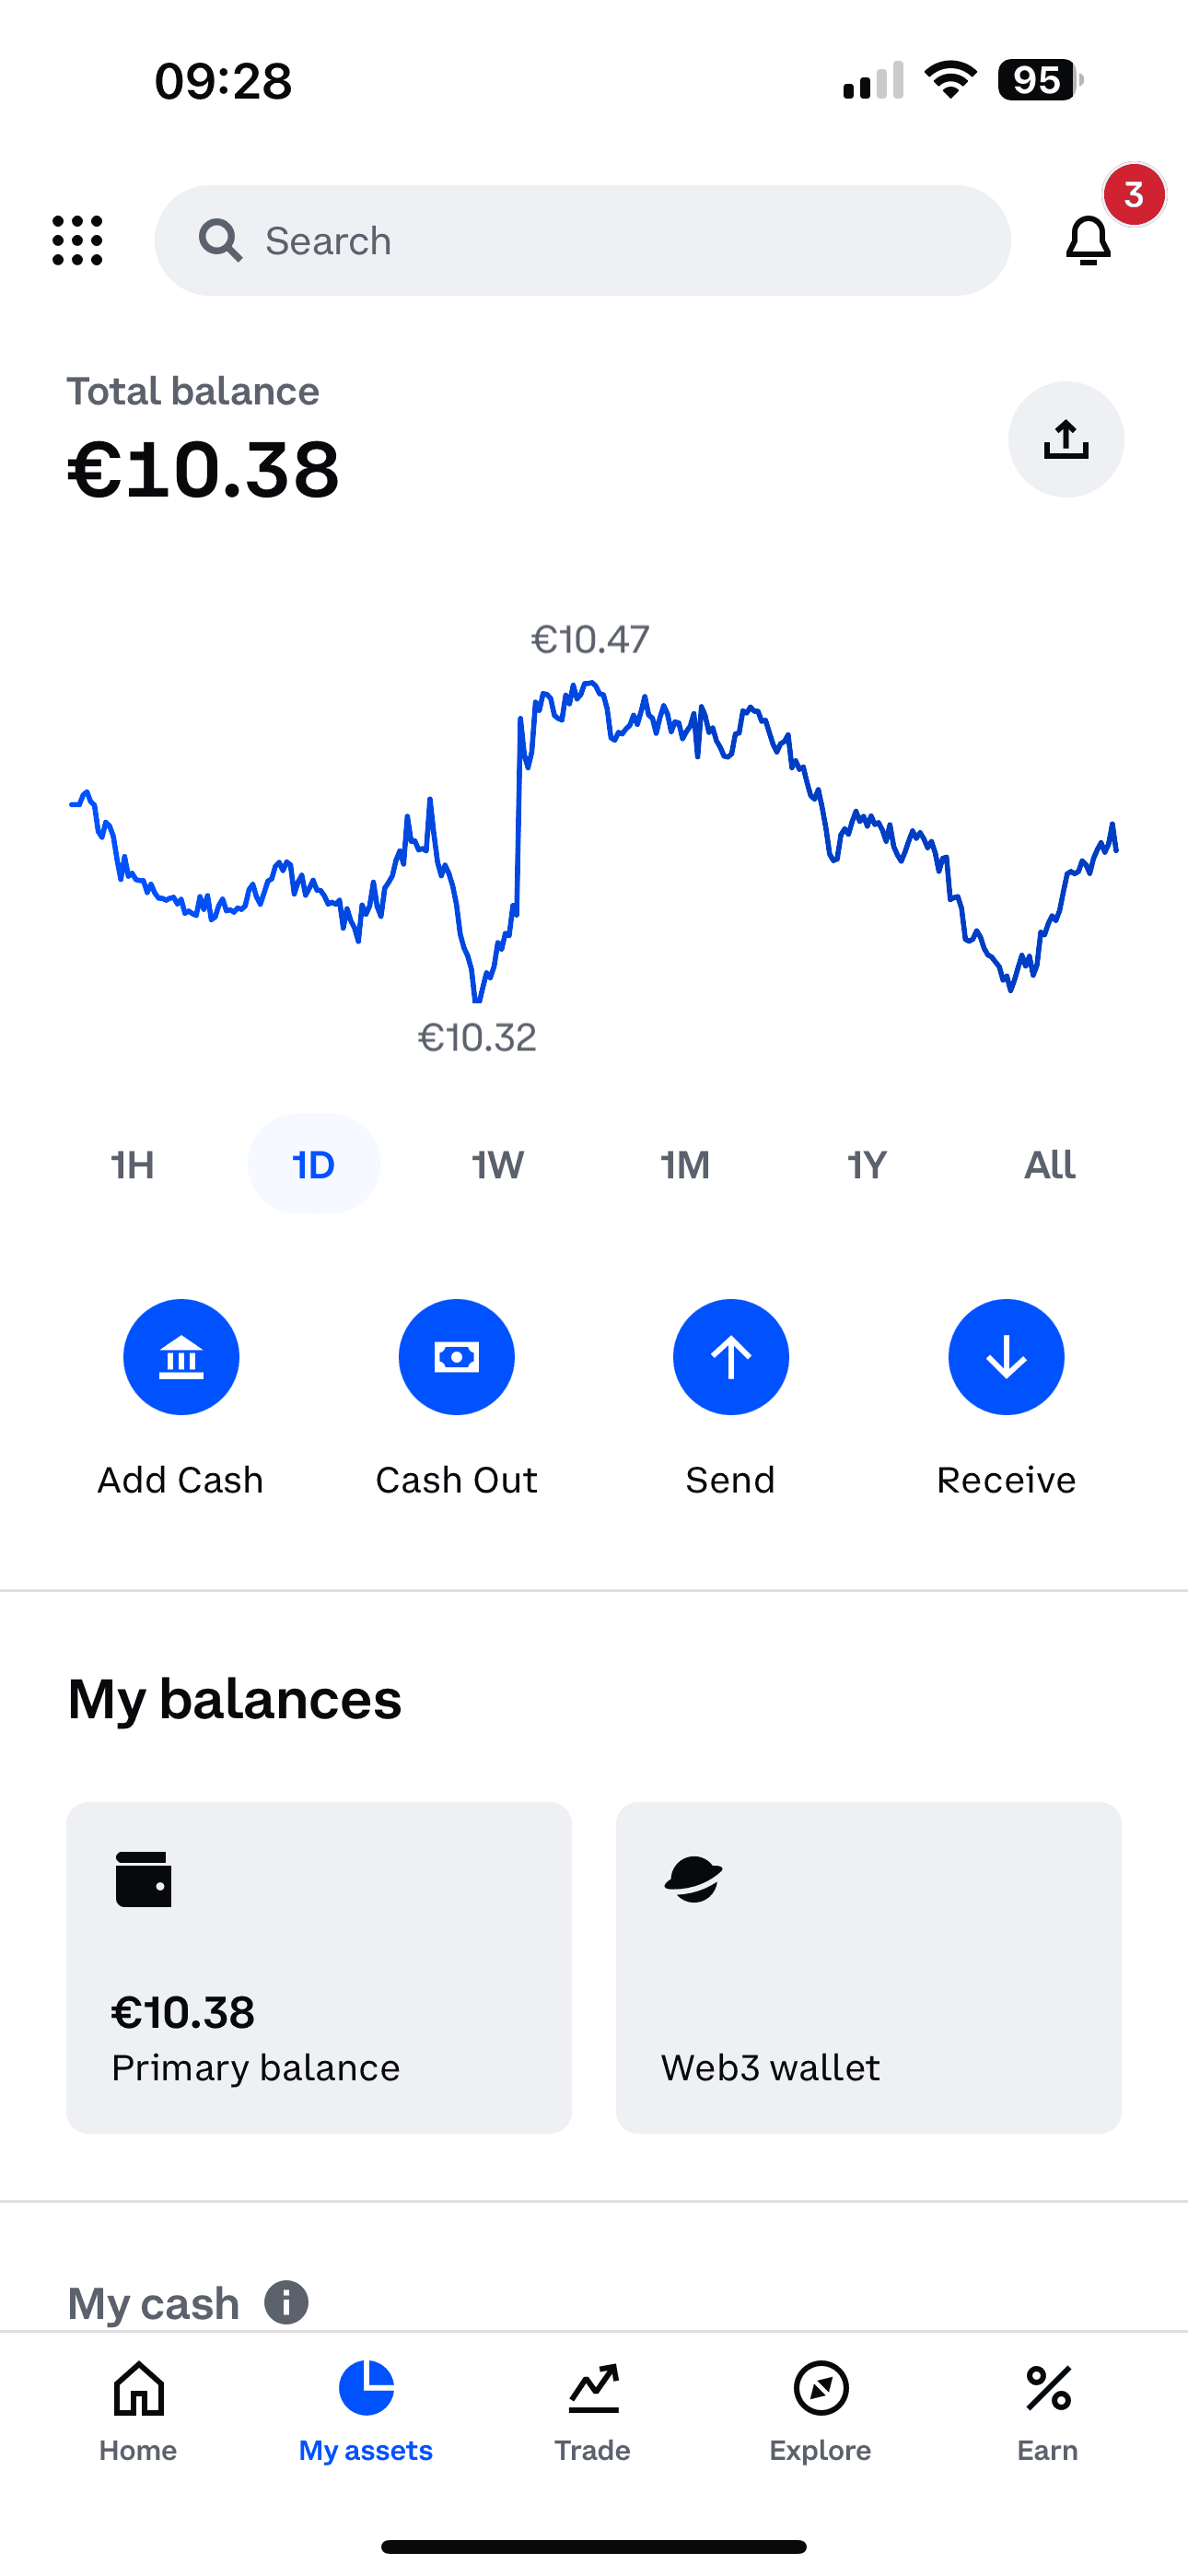The image size is (1188, 2576).
Task: Open the nine-dot apps grid menu
Action: pyautogui.click(x=77, y=240)
